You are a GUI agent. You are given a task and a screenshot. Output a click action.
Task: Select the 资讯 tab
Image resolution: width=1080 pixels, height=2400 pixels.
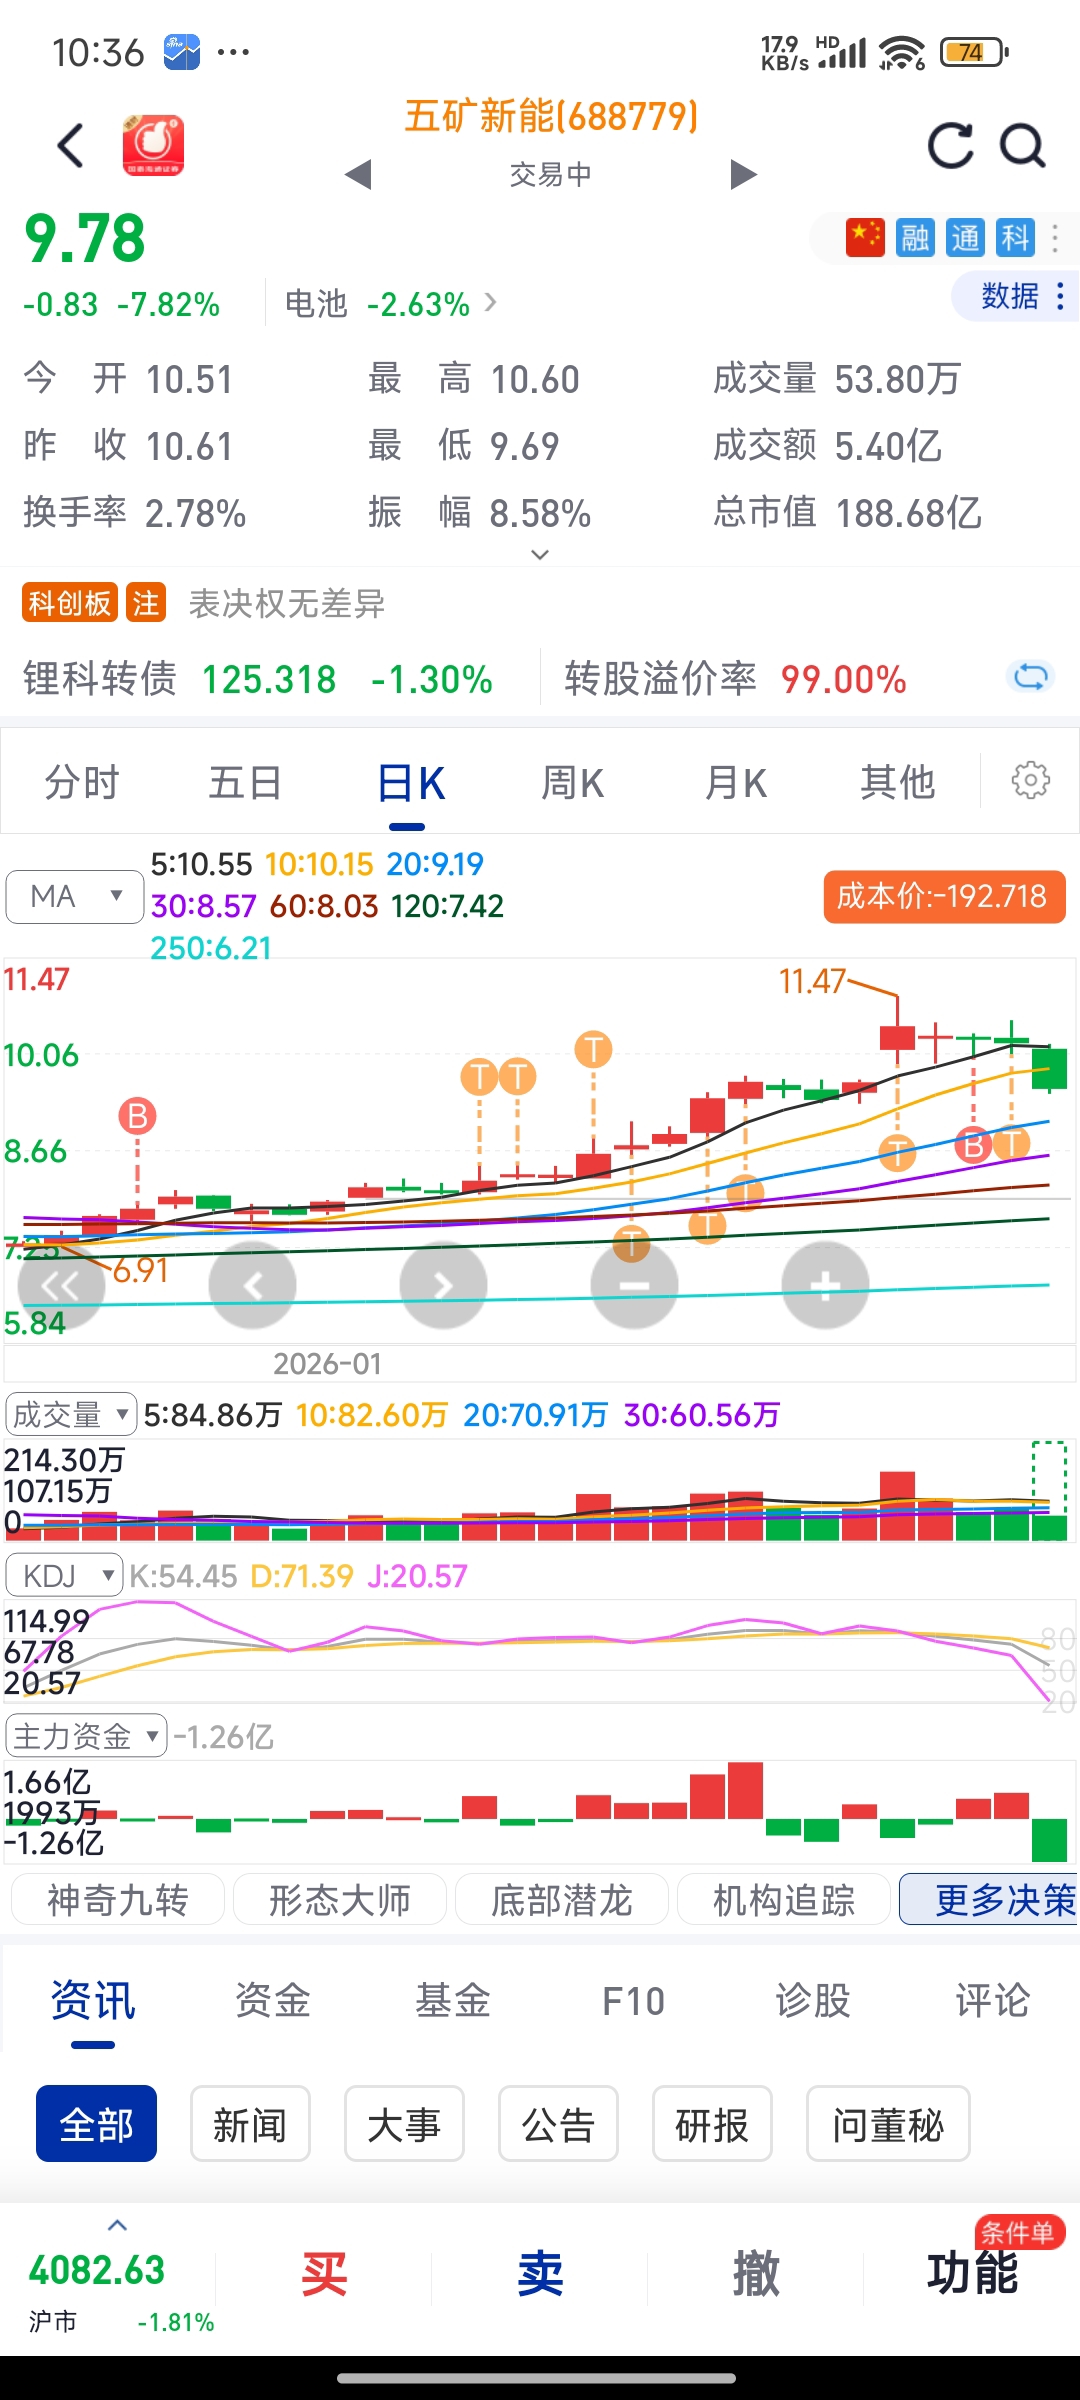[93, 2001]
